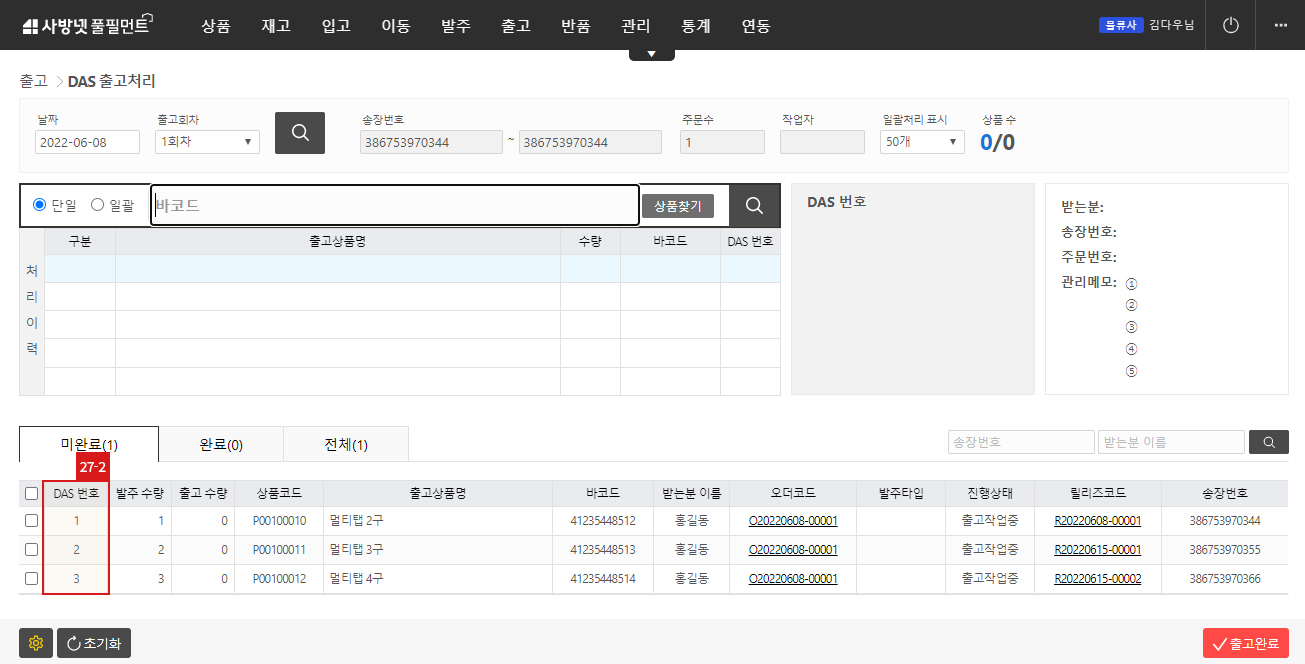1305x664 pixels.
Task: Click the power/logout icon at top right
Action: point(1229,25)
